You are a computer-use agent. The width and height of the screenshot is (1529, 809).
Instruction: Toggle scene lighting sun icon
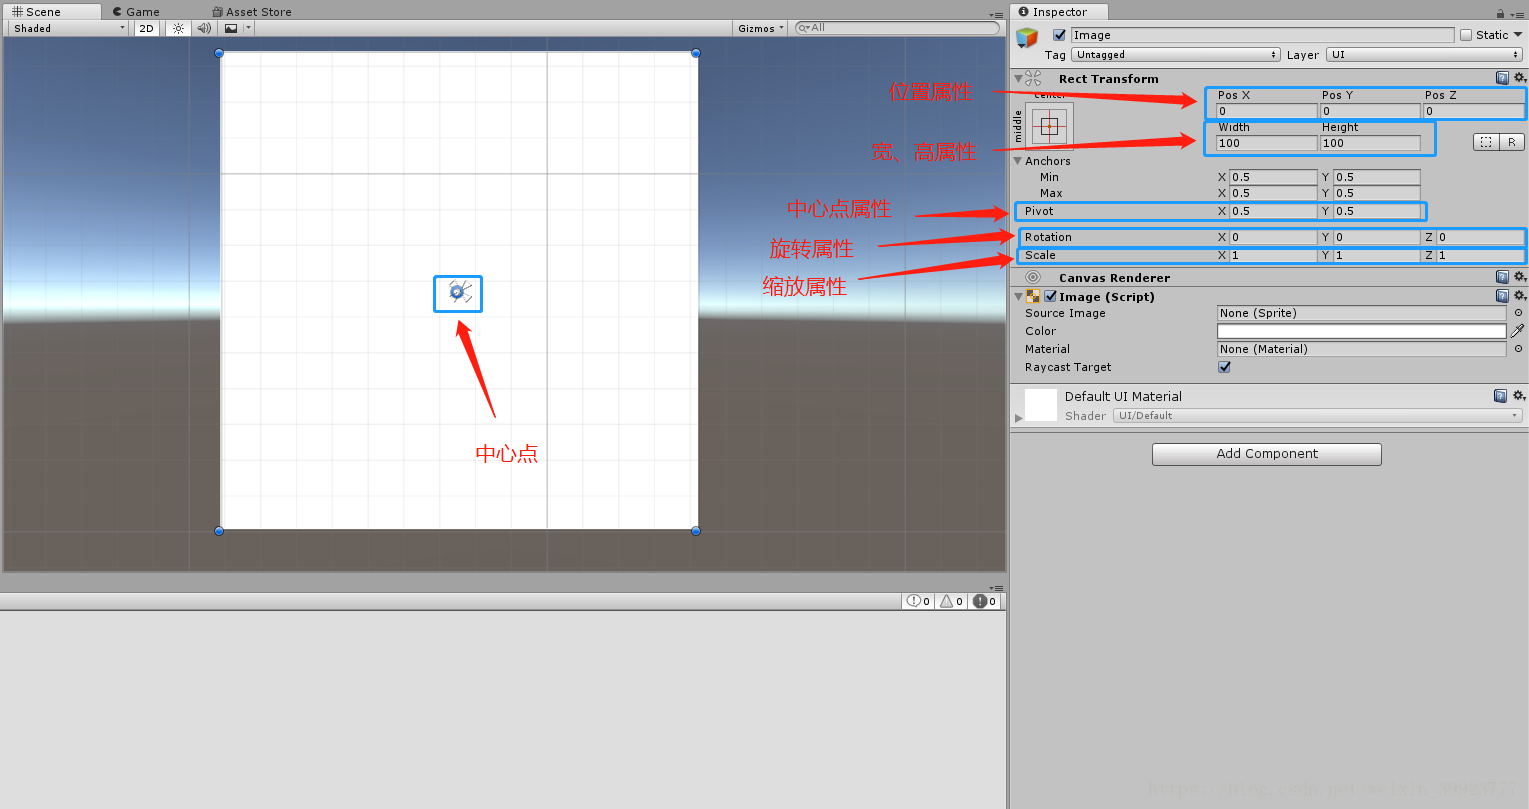coord(178,28)
